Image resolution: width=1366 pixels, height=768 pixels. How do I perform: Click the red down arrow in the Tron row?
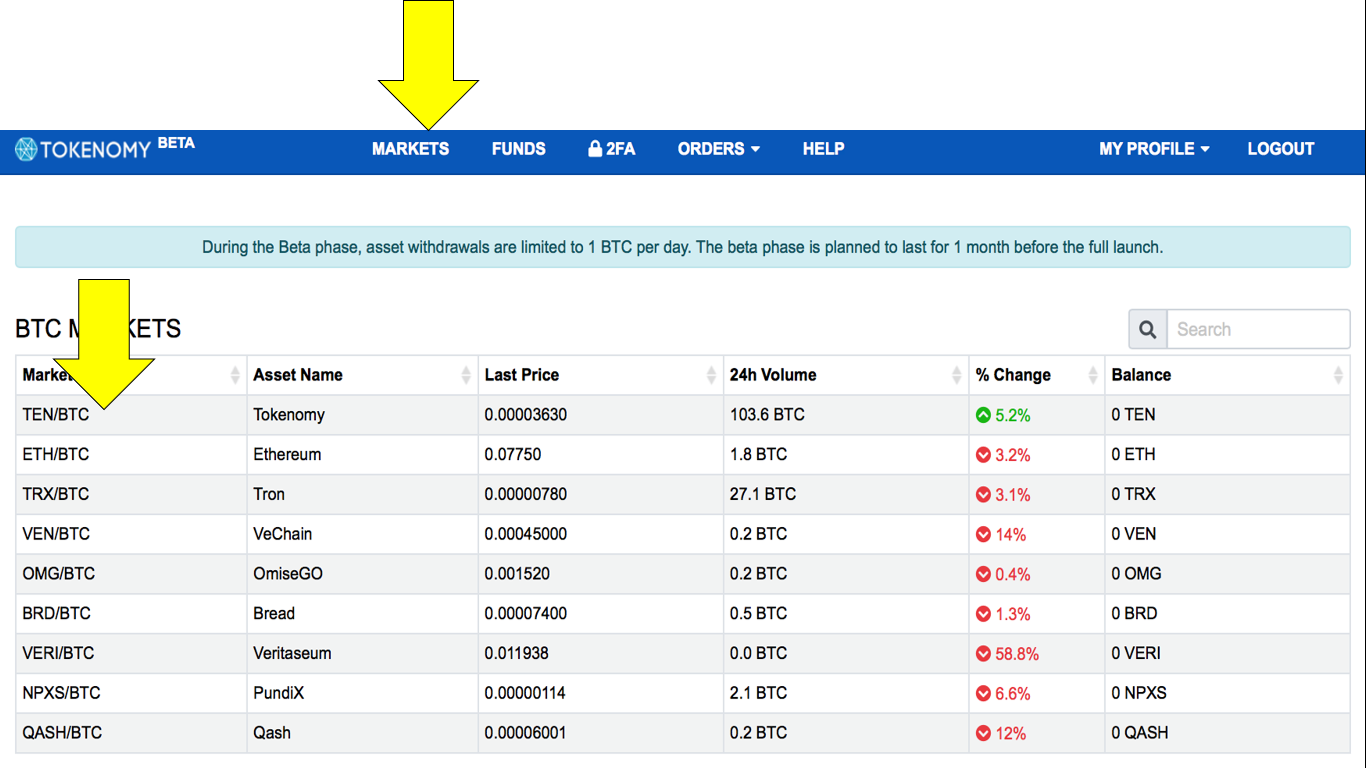983,495
